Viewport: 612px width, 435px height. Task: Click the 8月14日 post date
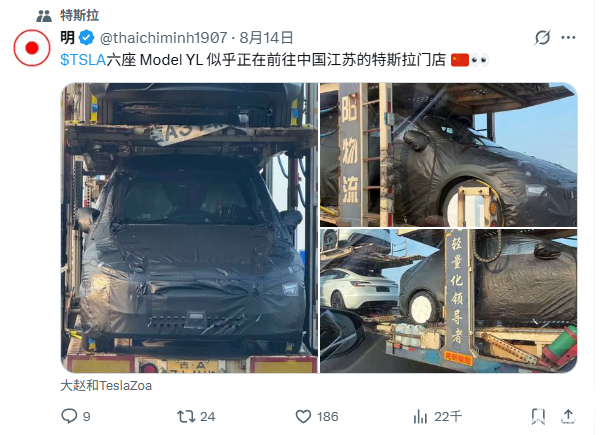[266, 38]
